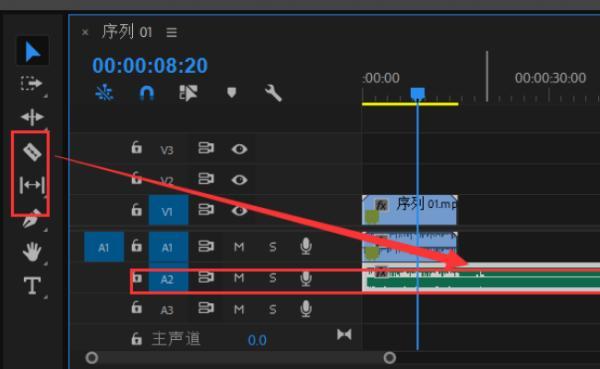This screenshot has height=369, width=600.
Task: Click the fx badge on the V1 clip
Action: tap(381, 206)
